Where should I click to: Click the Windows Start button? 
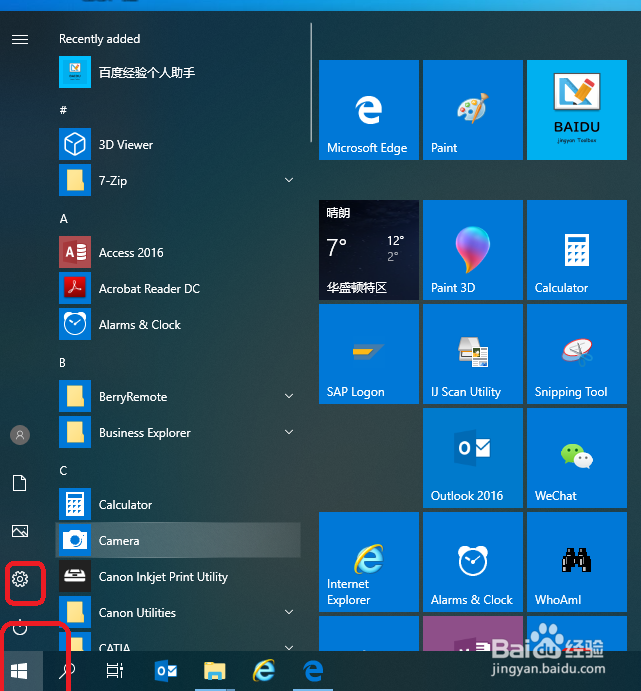tap(19, 671)
